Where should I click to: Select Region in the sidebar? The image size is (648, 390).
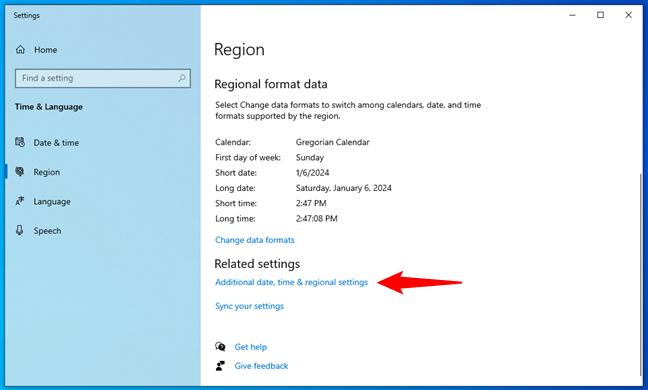coord(47,172)
